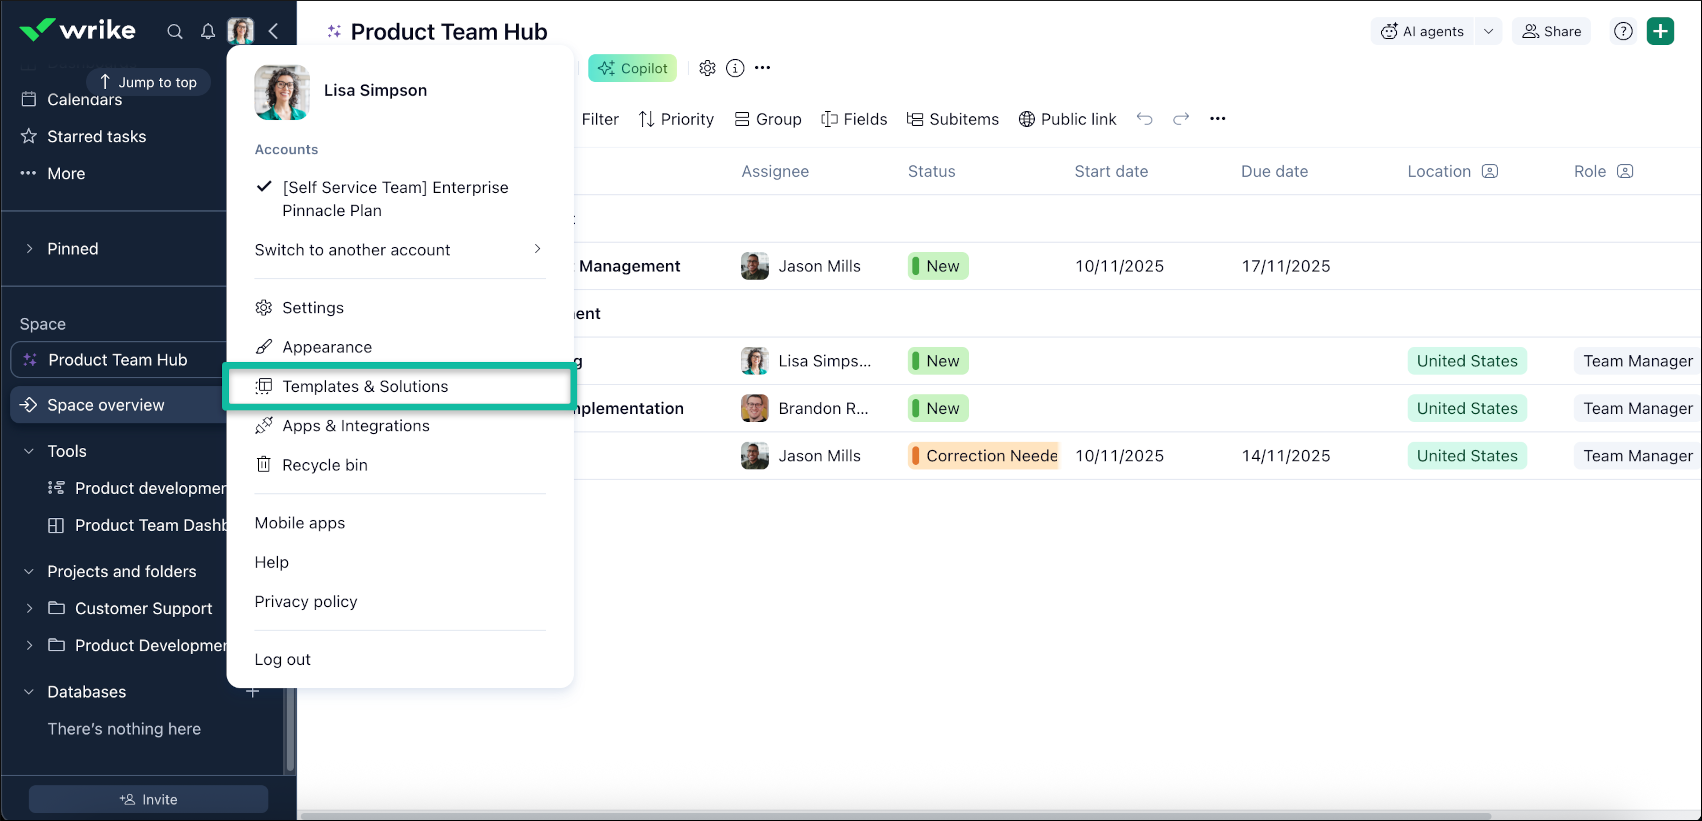Click the Invite button
Viewport: 1702px width, 821px height.
[148, 799]
